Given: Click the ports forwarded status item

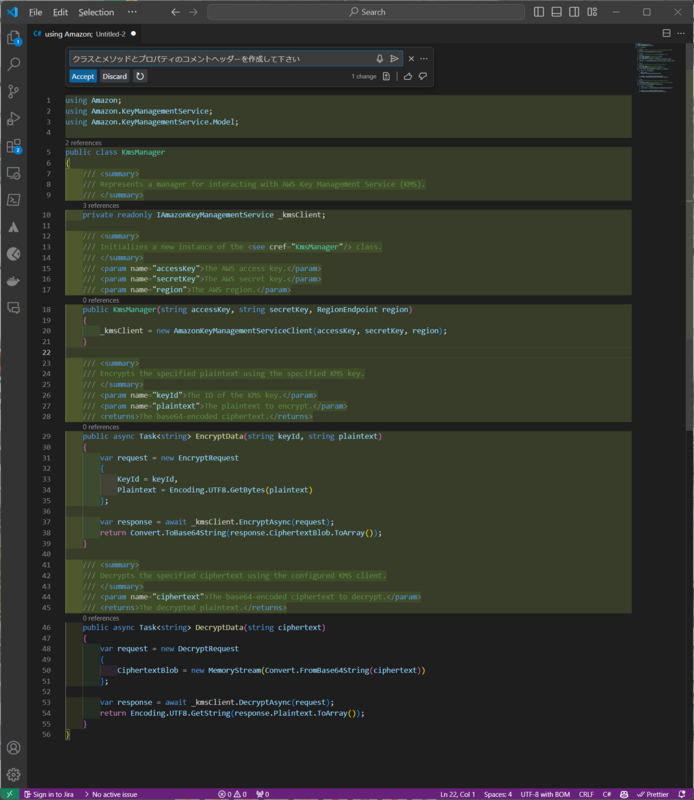Looking at the screenshot, I should coord(262,794).
